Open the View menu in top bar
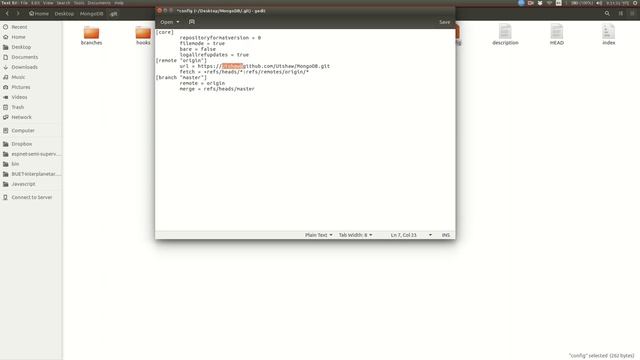The image size is (640, 360). tap(48, 3)
